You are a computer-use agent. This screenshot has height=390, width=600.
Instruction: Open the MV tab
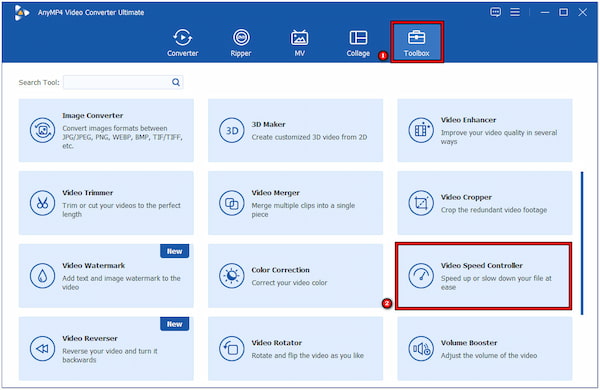(299, 43)
